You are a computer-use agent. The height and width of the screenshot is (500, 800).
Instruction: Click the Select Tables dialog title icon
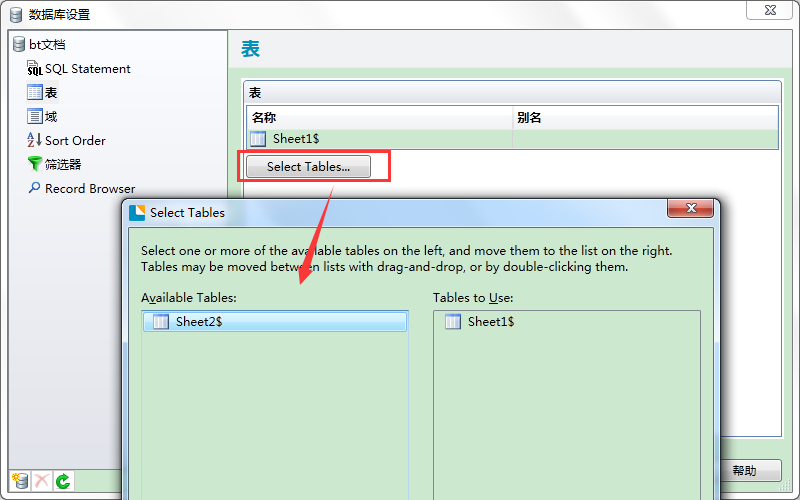pyautogui.click(x=137, y=213)
